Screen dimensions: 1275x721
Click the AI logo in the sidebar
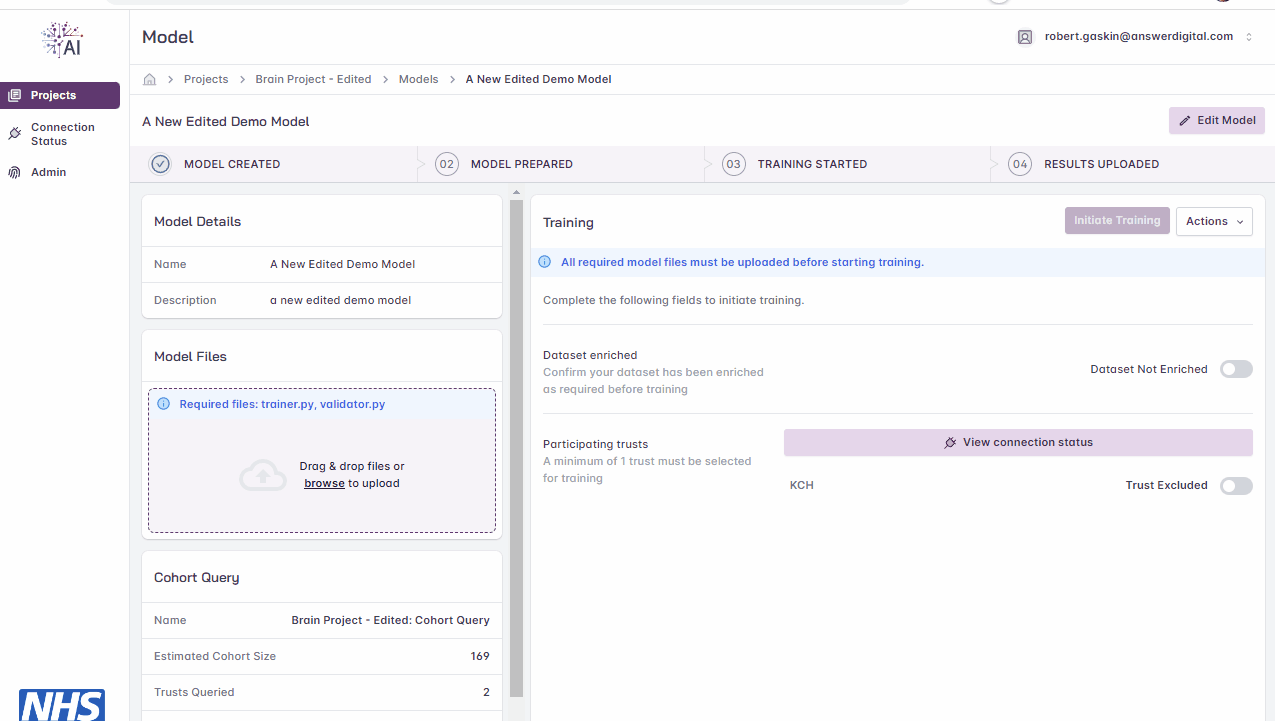point(62,40)
